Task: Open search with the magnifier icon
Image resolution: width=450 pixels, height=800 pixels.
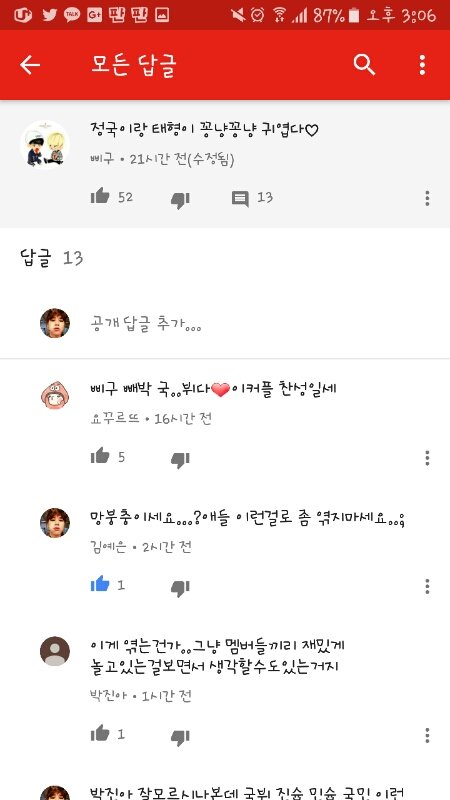Action: 364,65
